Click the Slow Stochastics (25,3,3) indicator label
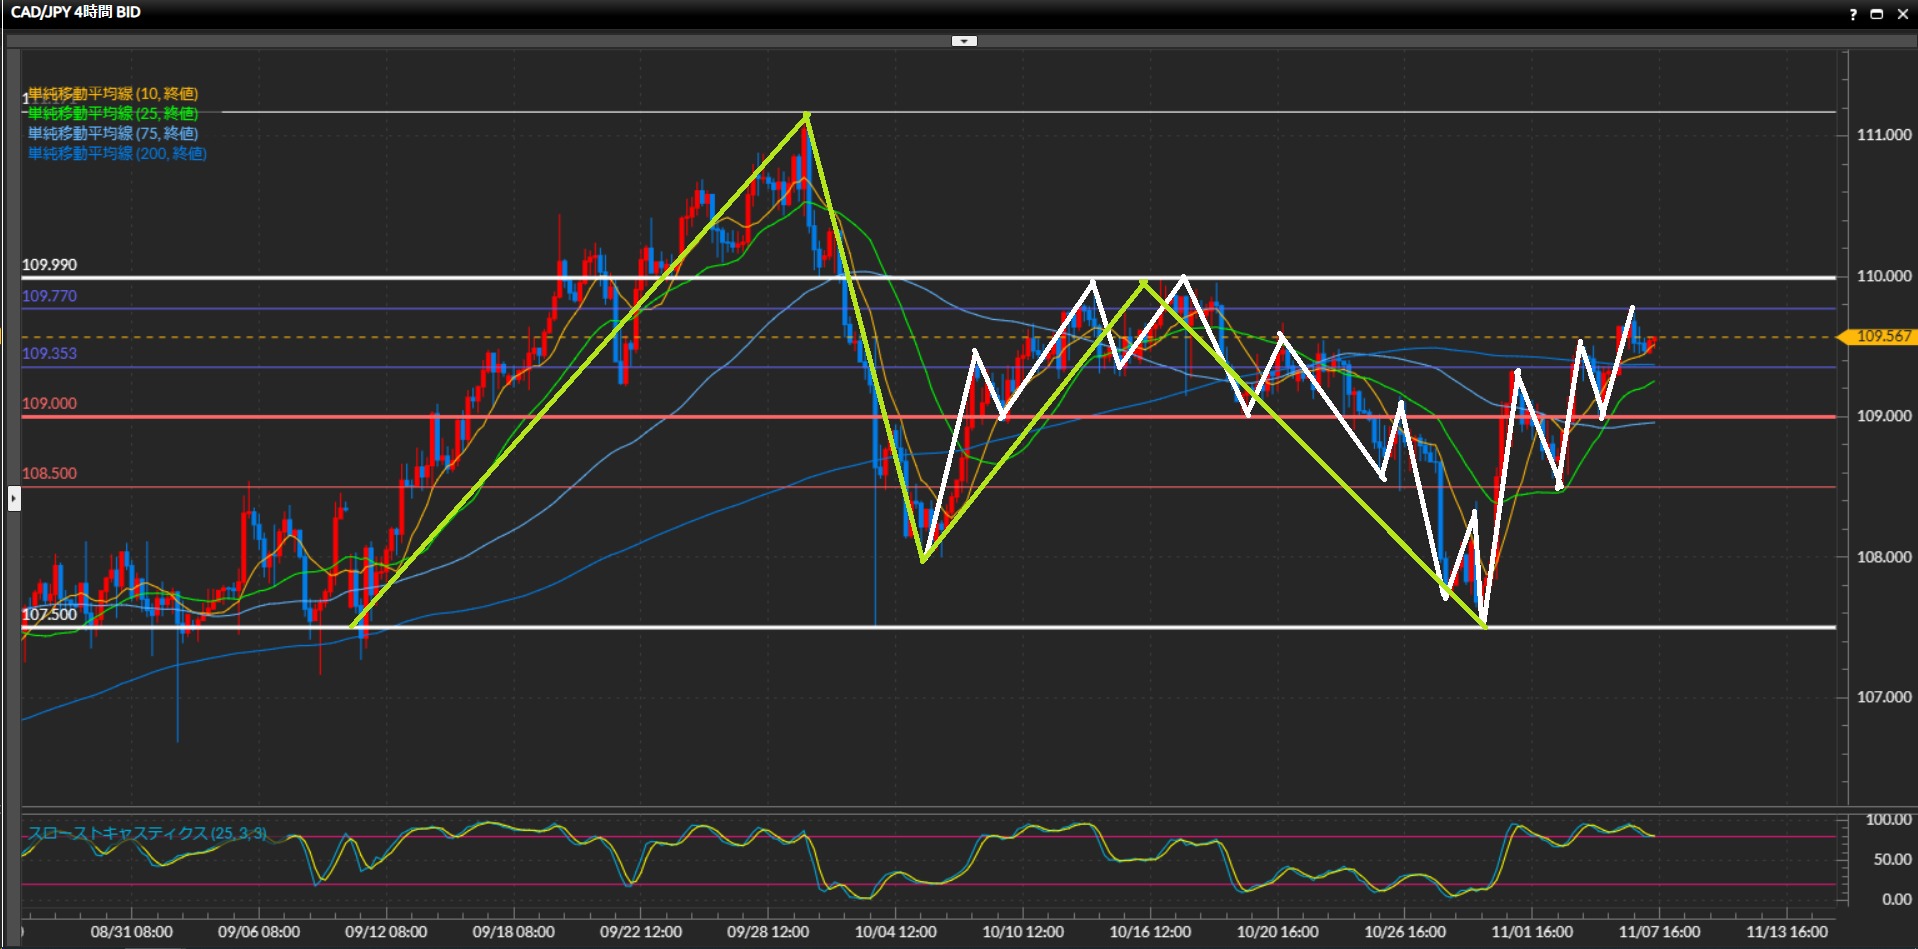1918x949 pixels. [147, 833]
